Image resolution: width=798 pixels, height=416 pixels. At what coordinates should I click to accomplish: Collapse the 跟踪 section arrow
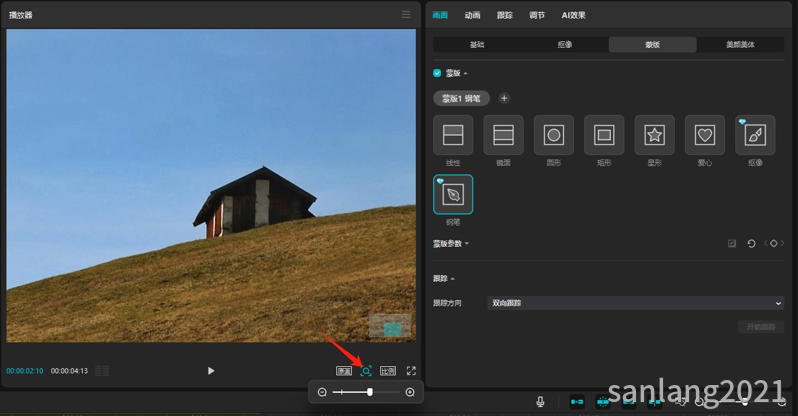tap(452, 279)
